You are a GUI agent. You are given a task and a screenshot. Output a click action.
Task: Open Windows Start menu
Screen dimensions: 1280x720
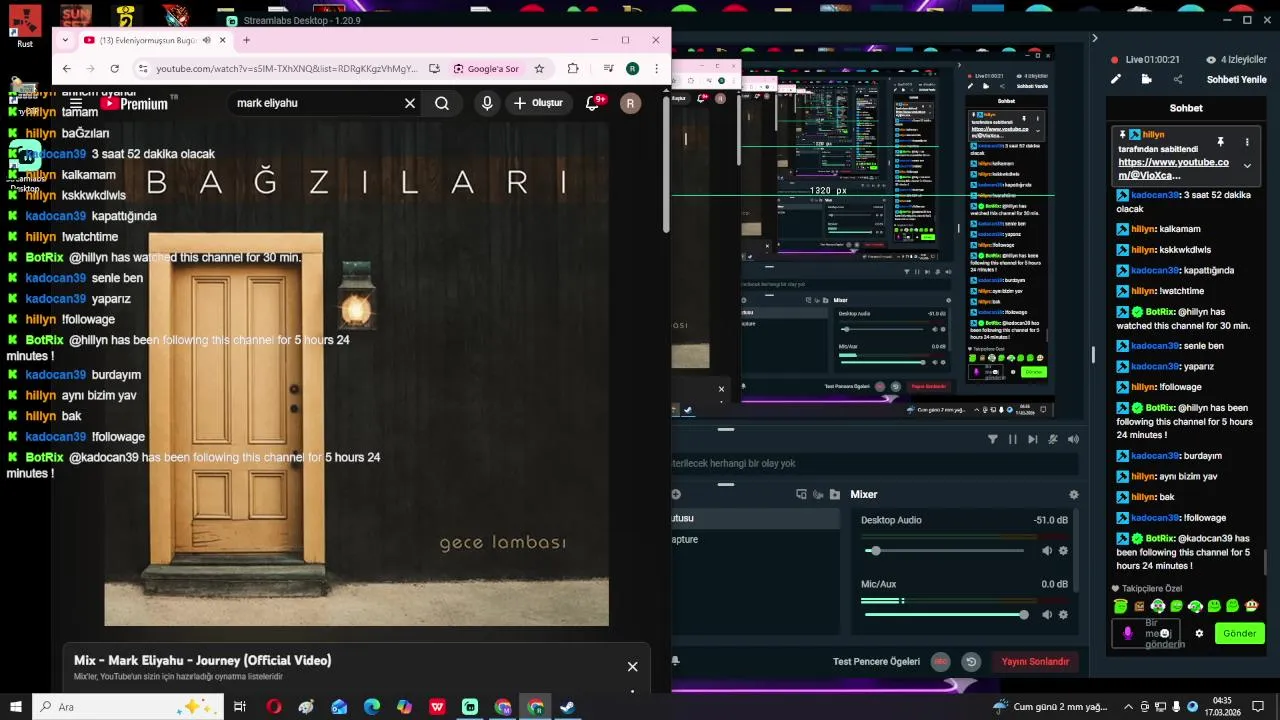(16, 707)
